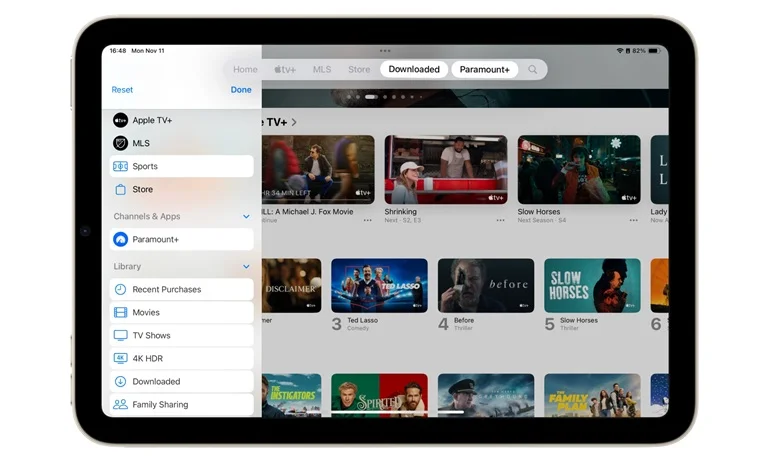Select the 'Shrinking' title text
Screen dimensions: 770x462
(400, 212)
